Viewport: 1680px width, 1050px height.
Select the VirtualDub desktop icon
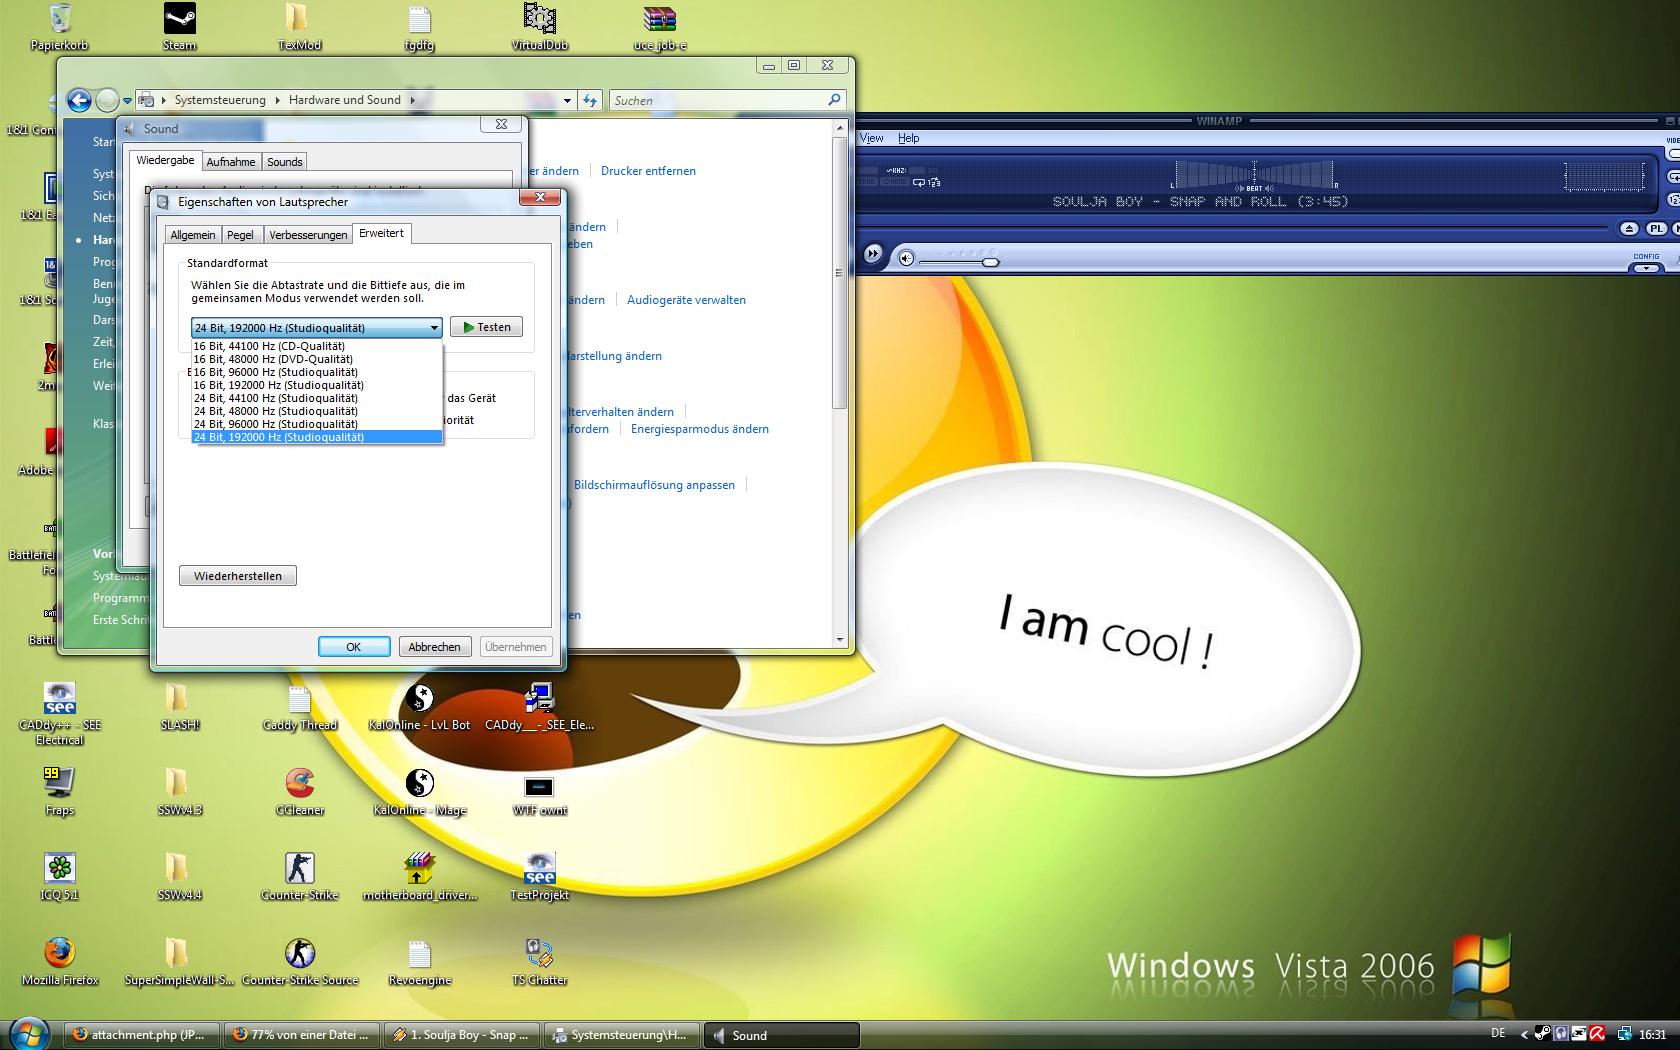coord(539,27)
